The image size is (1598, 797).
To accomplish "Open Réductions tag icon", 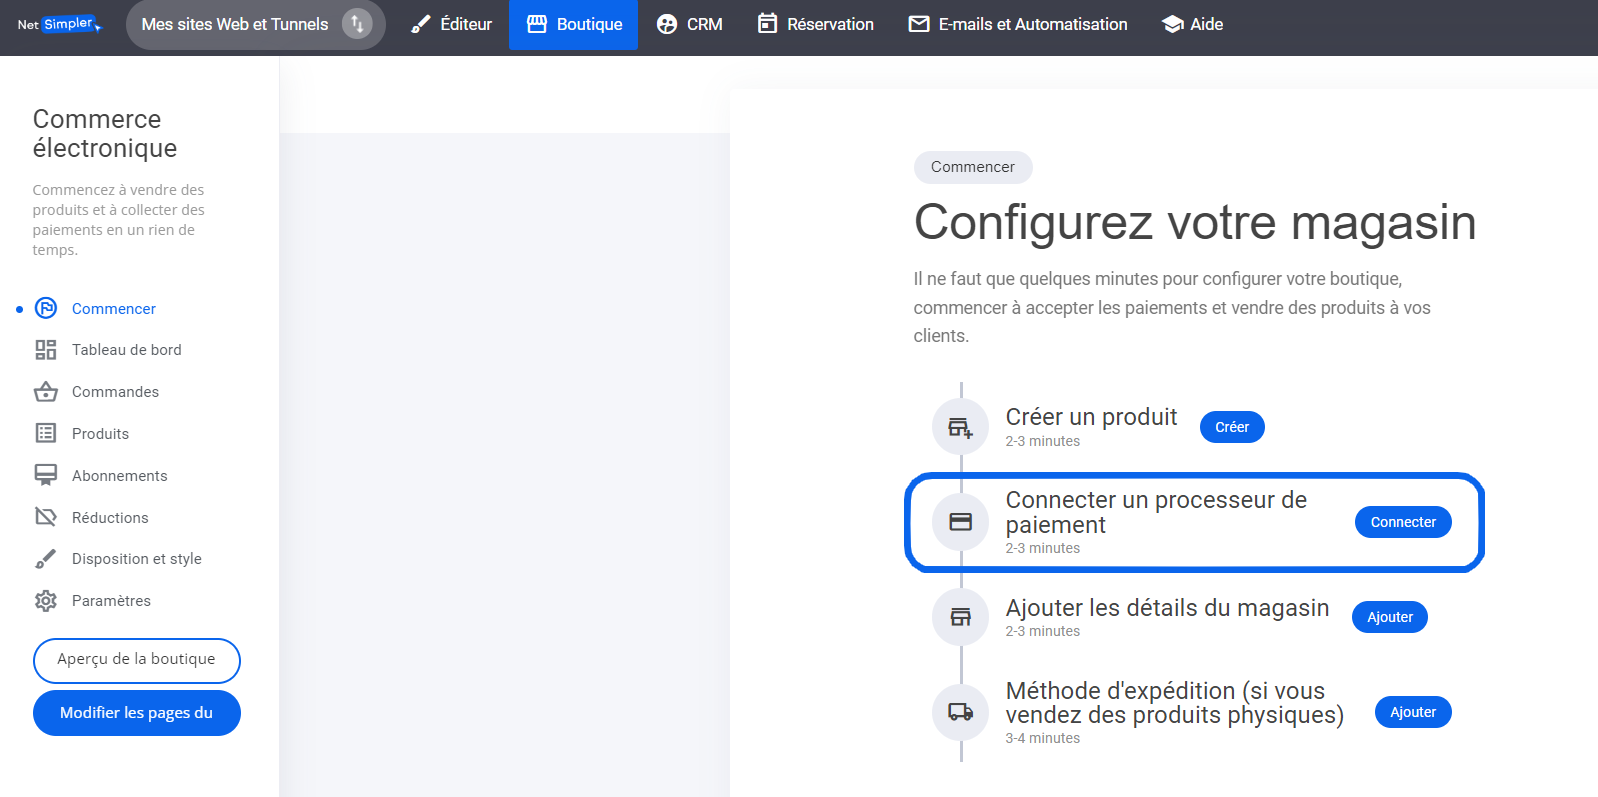I will (46, 517).
